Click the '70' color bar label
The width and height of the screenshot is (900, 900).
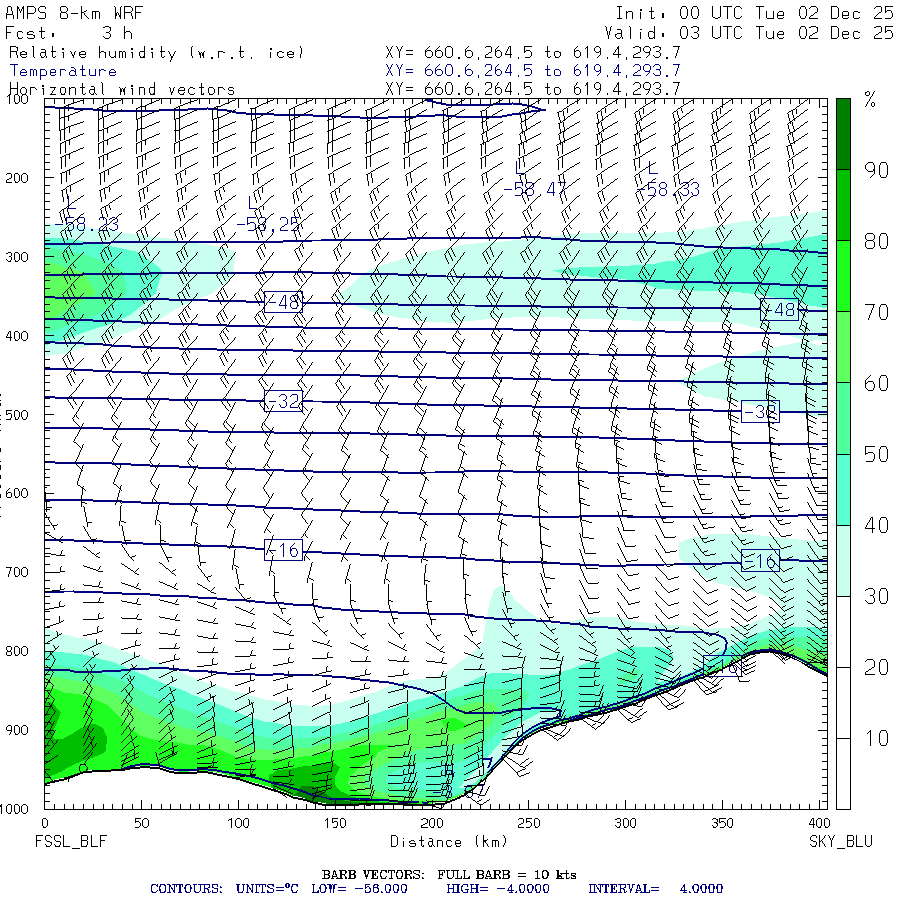tap(876, 313)
